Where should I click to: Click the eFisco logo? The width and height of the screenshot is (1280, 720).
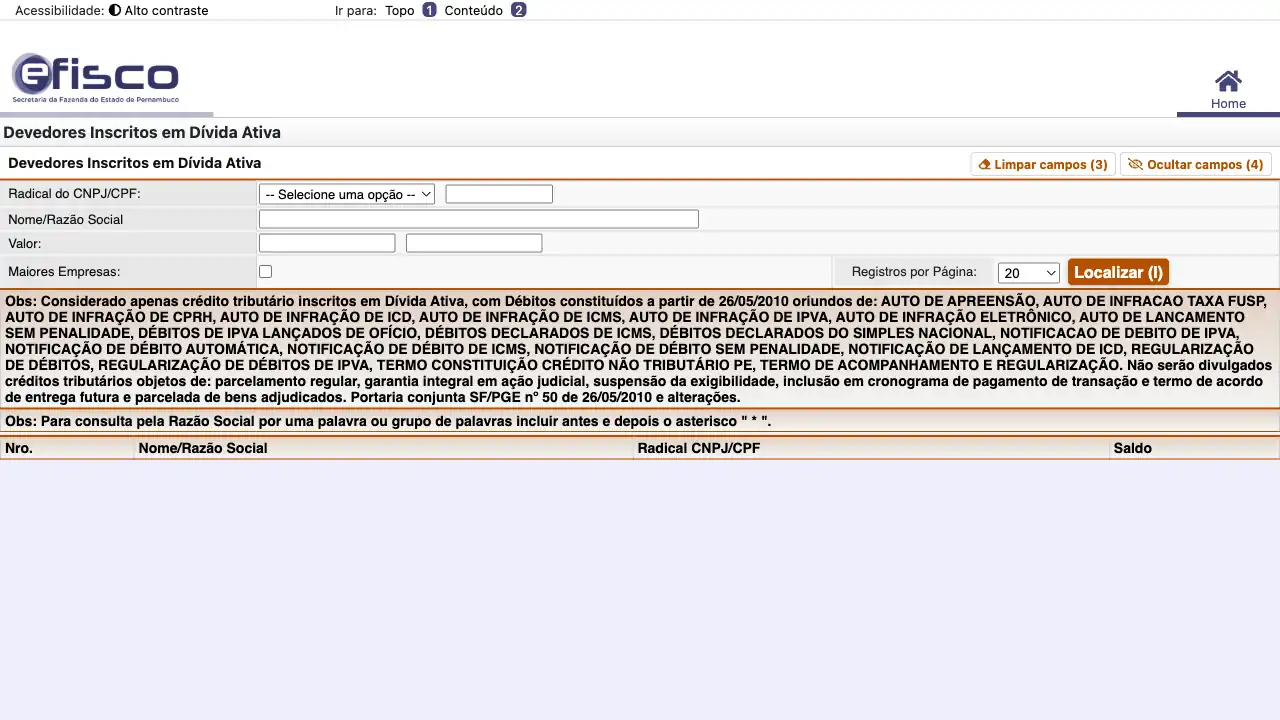96,78
